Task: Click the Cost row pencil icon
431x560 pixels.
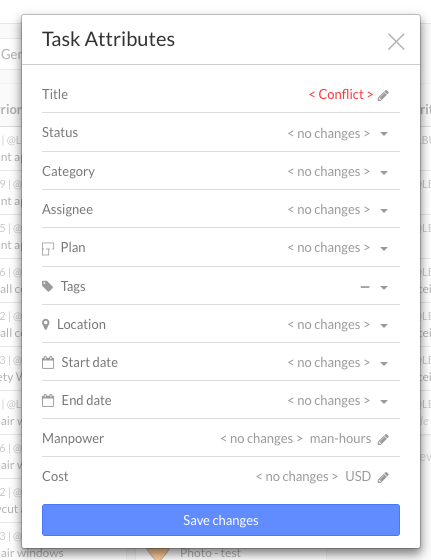Action: (x=383, y=477)
